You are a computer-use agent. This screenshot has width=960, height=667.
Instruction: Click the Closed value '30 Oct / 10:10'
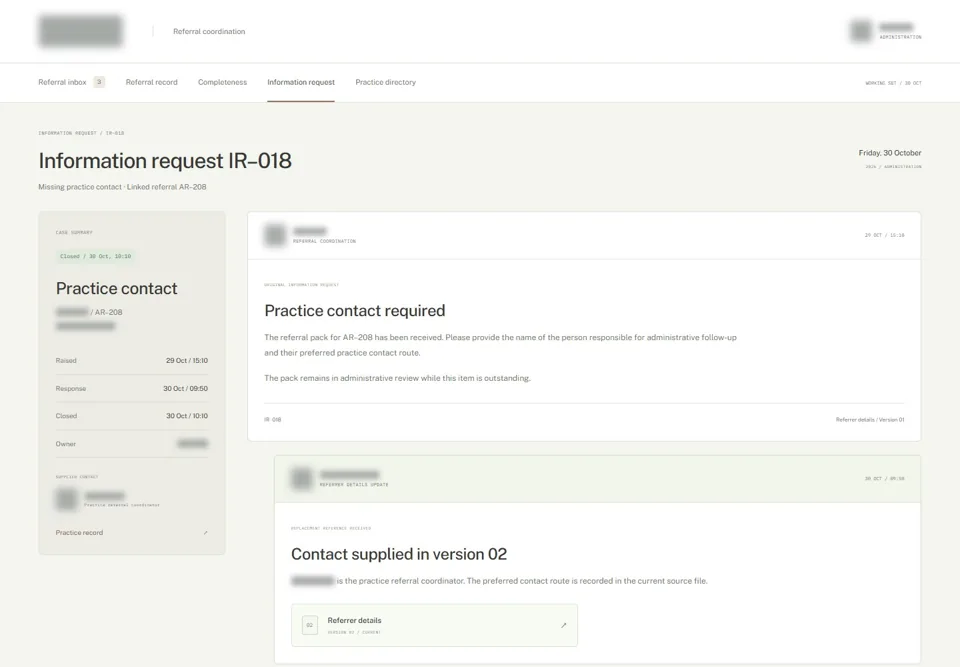point(187,416)
